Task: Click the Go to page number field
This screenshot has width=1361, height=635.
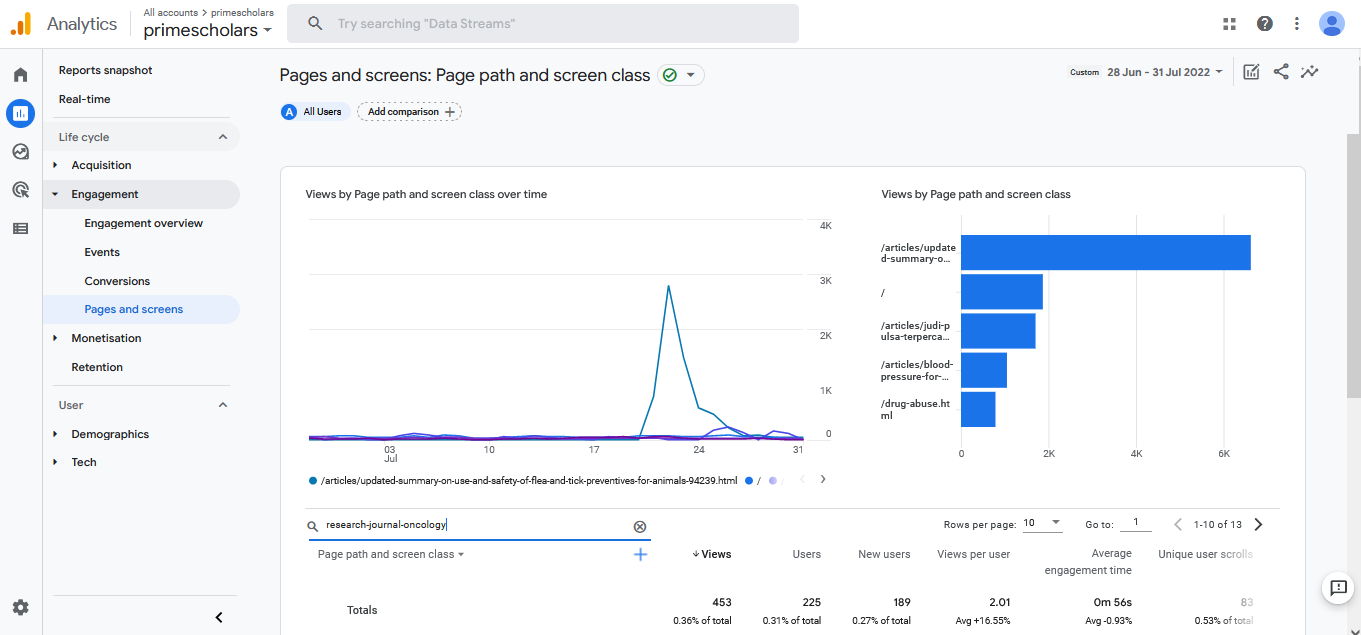Action: tap(1135, 523)
